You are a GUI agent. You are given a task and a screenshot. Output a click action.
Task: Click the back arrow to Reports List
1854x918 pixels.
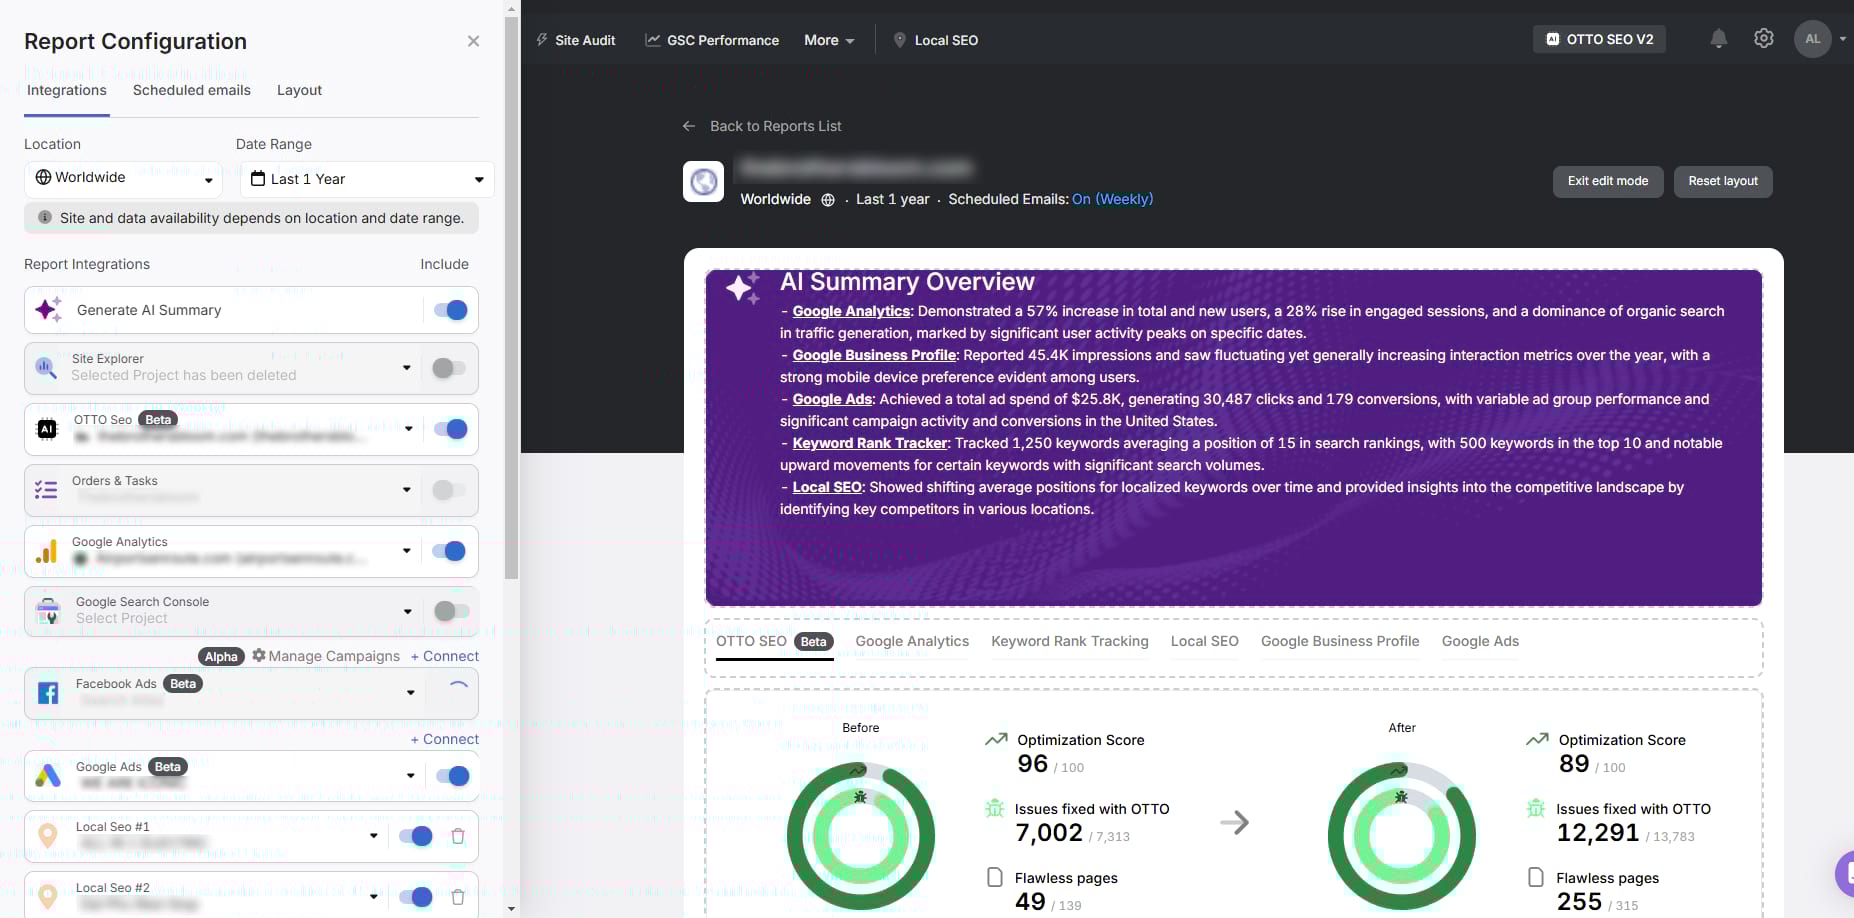[688, 126]
